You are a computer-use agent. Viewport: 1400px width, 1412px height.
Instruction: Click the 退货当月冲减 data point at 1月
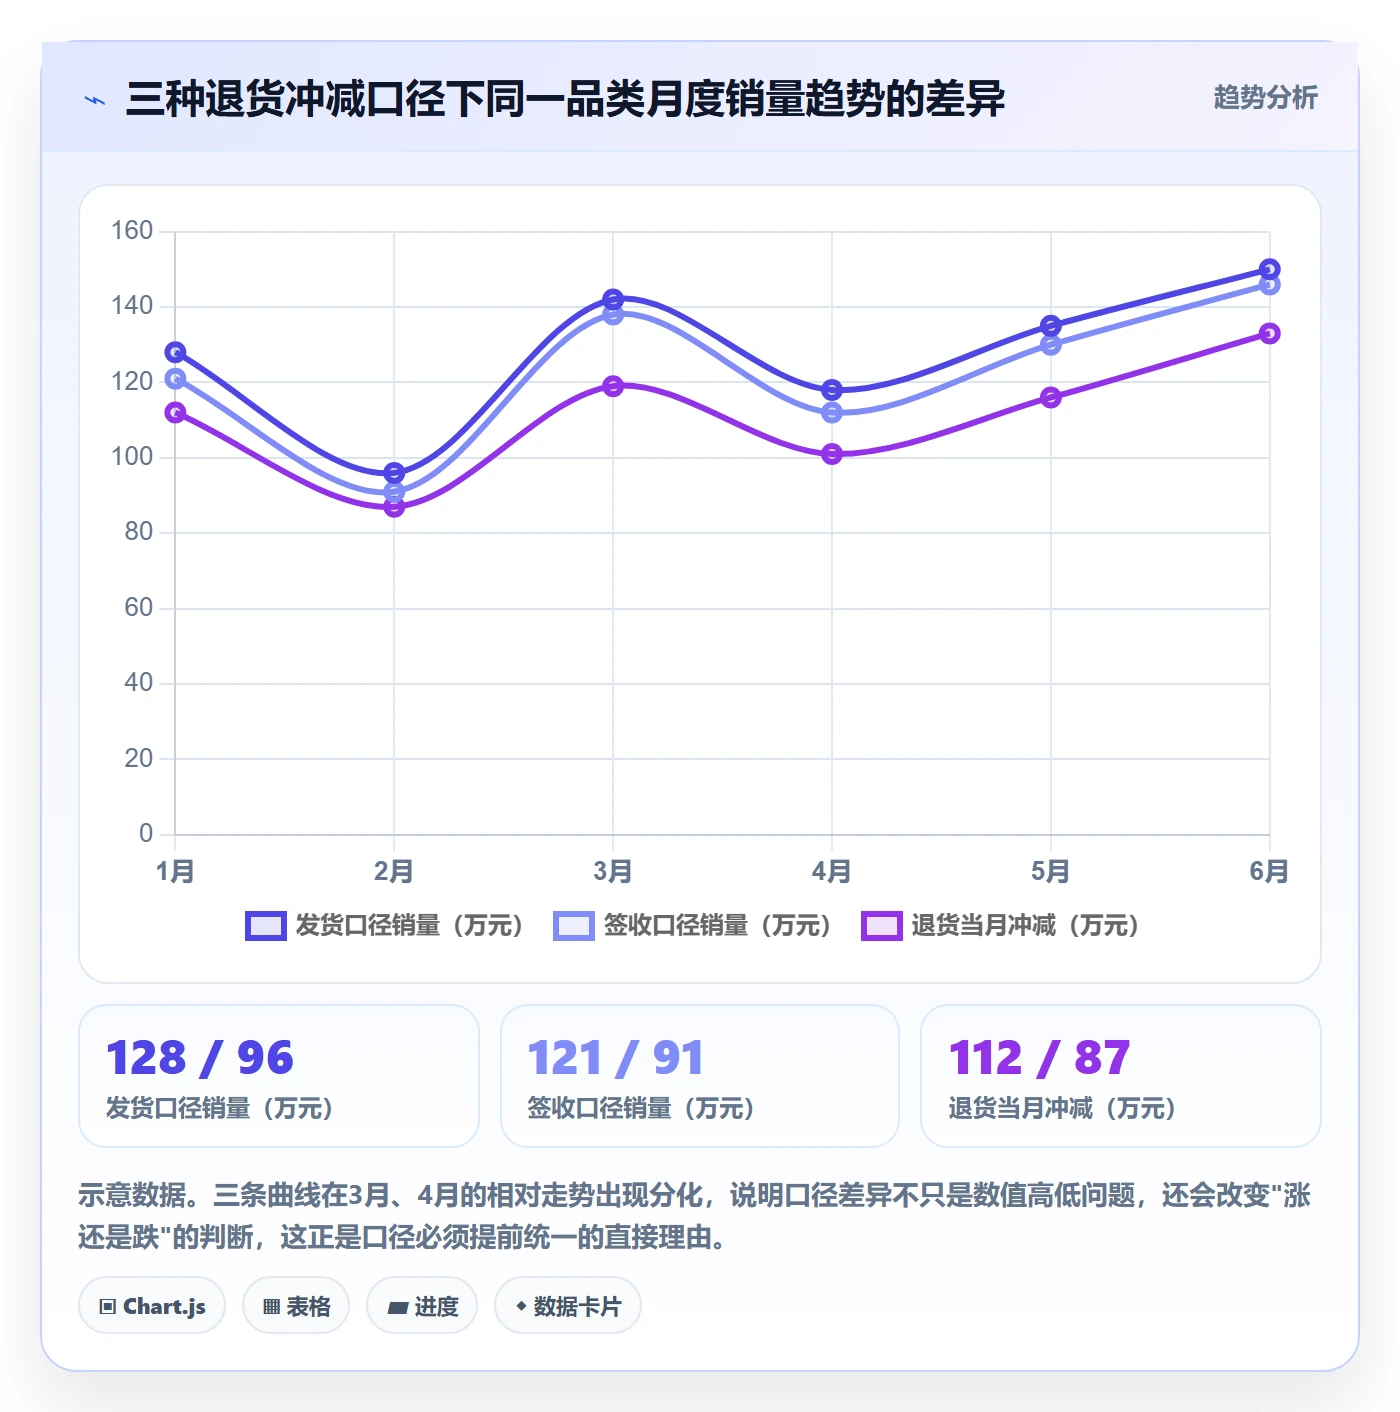[175, 412]
